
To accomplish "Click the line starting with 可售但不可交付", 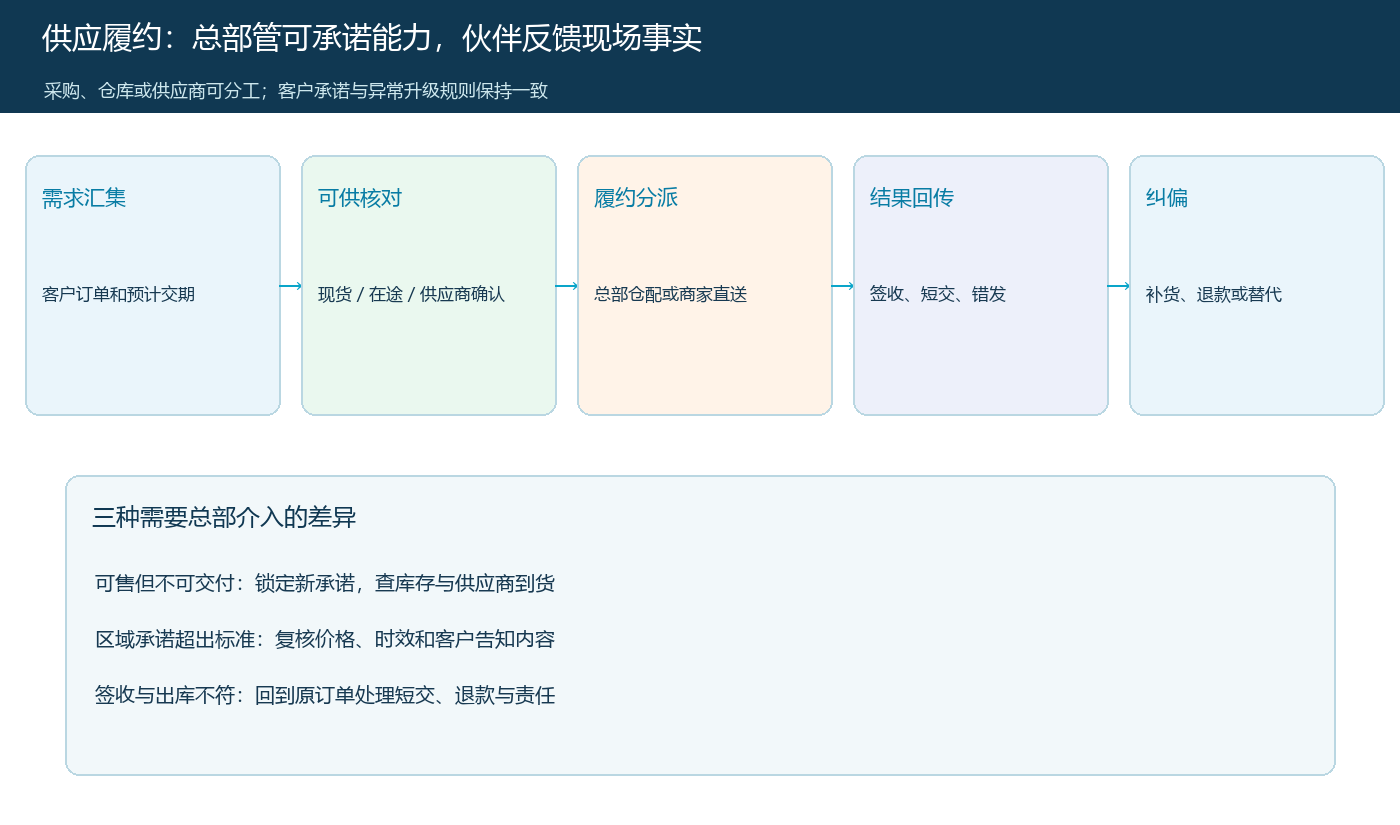I will click(x=325, y=583).
